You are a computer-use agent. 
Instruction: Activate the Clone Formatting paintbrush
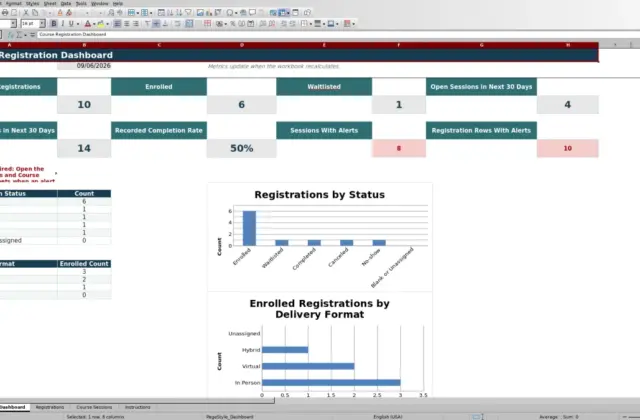click(60, 13)
